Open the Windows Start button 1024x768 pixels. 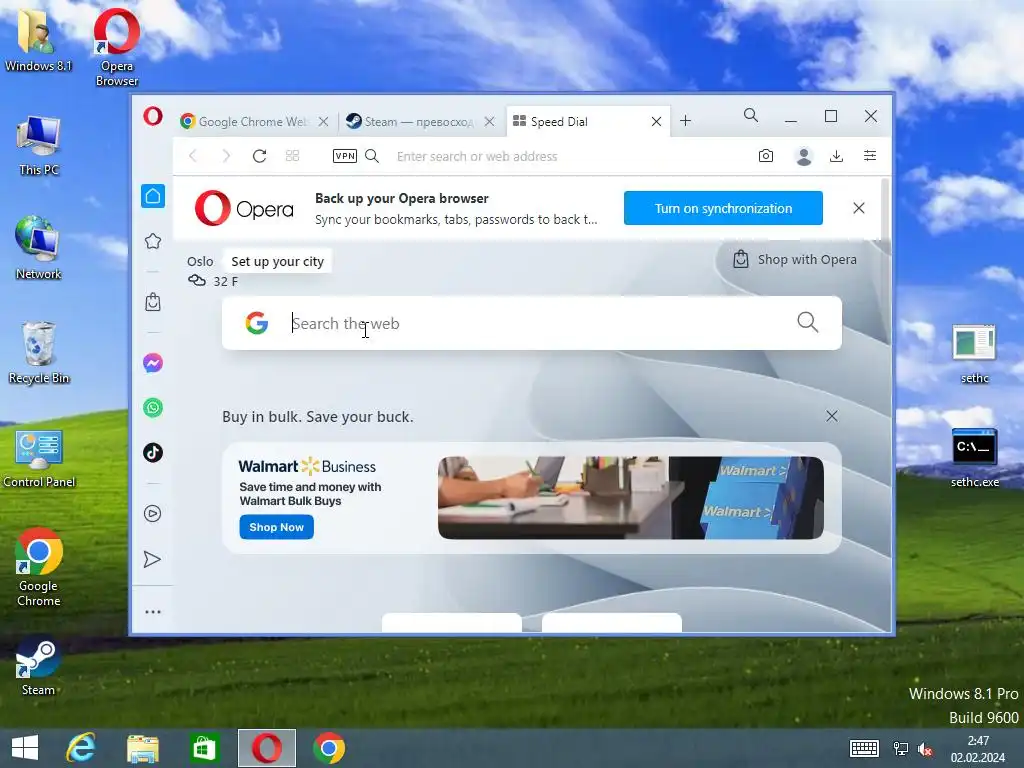pos(25,748)
